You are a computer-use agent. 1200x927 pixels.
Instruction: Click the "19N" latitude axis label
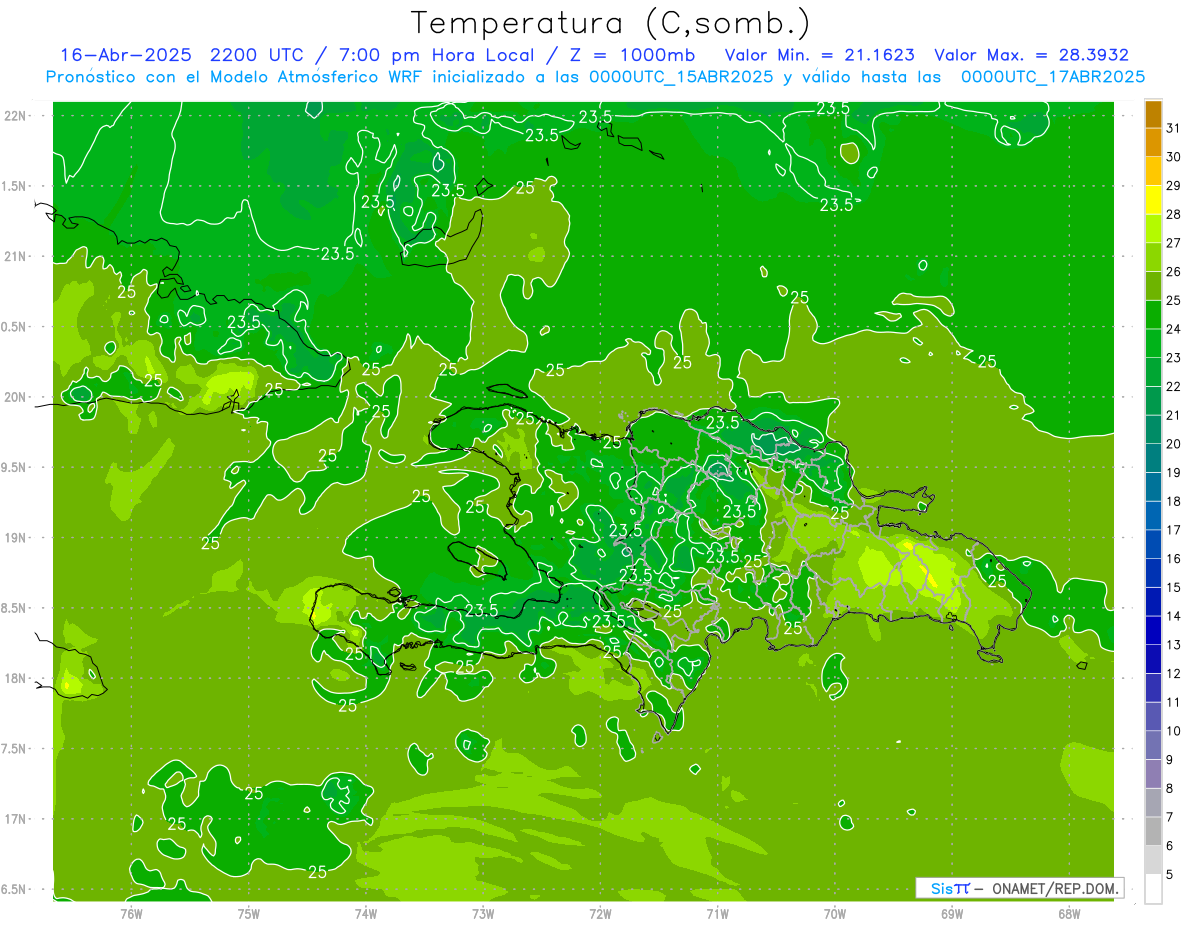click(14, 538)
